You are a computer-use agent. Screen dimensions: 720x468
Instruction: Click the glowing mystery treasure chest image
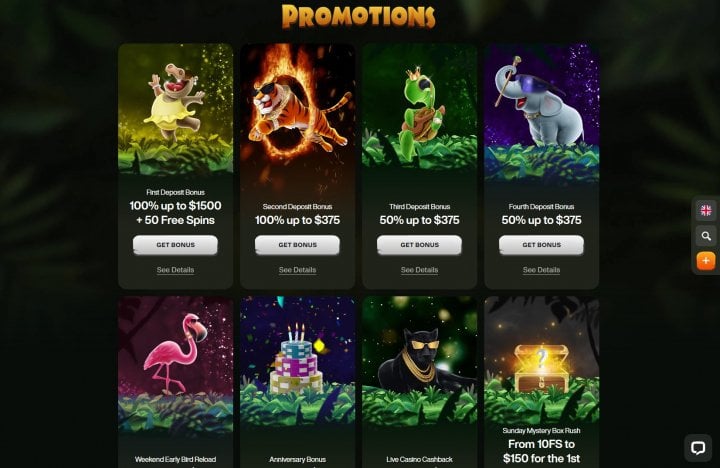(x=541, y=361)
